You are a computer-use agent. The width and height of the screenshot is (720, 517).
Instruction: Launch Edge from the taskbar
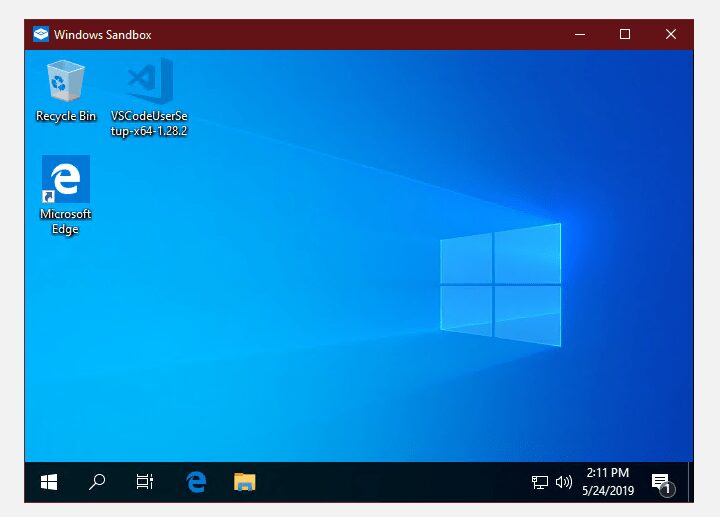tap(196, 482)
